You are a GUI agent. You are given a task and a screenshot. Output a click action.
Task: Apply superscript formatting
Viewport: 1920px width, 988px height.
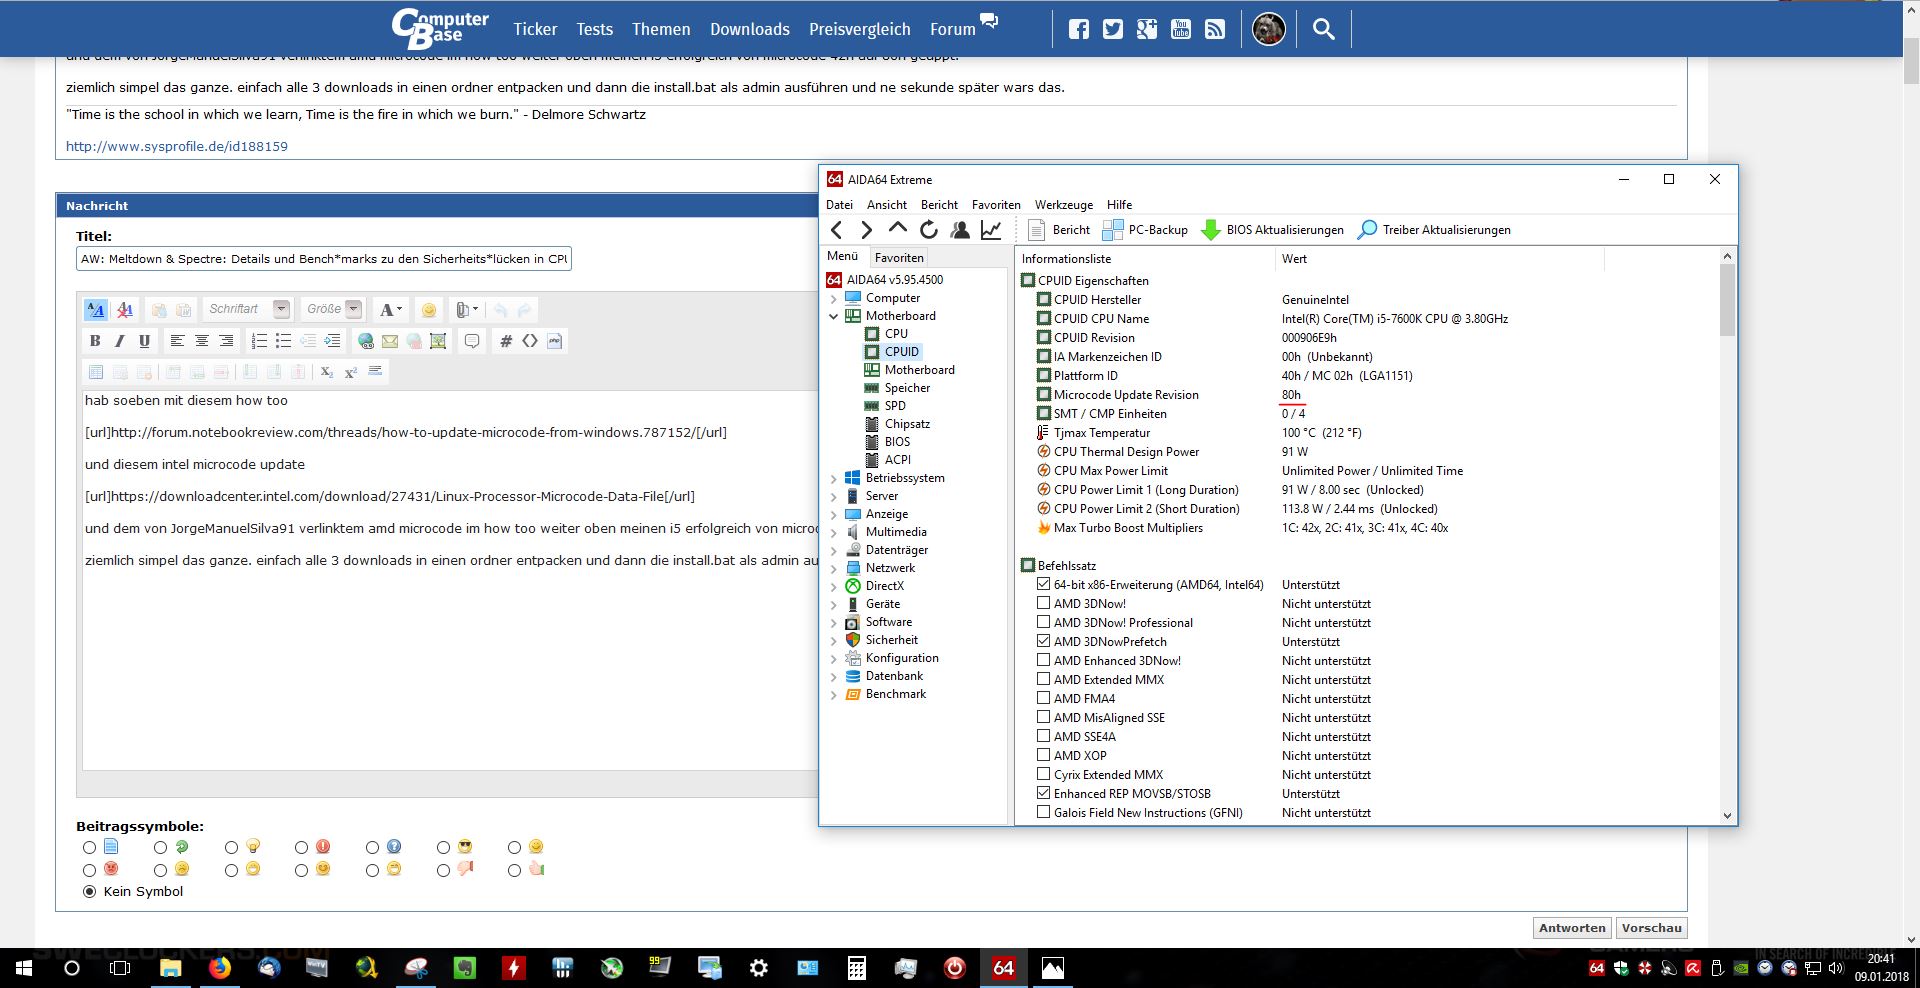click(351, 372)
